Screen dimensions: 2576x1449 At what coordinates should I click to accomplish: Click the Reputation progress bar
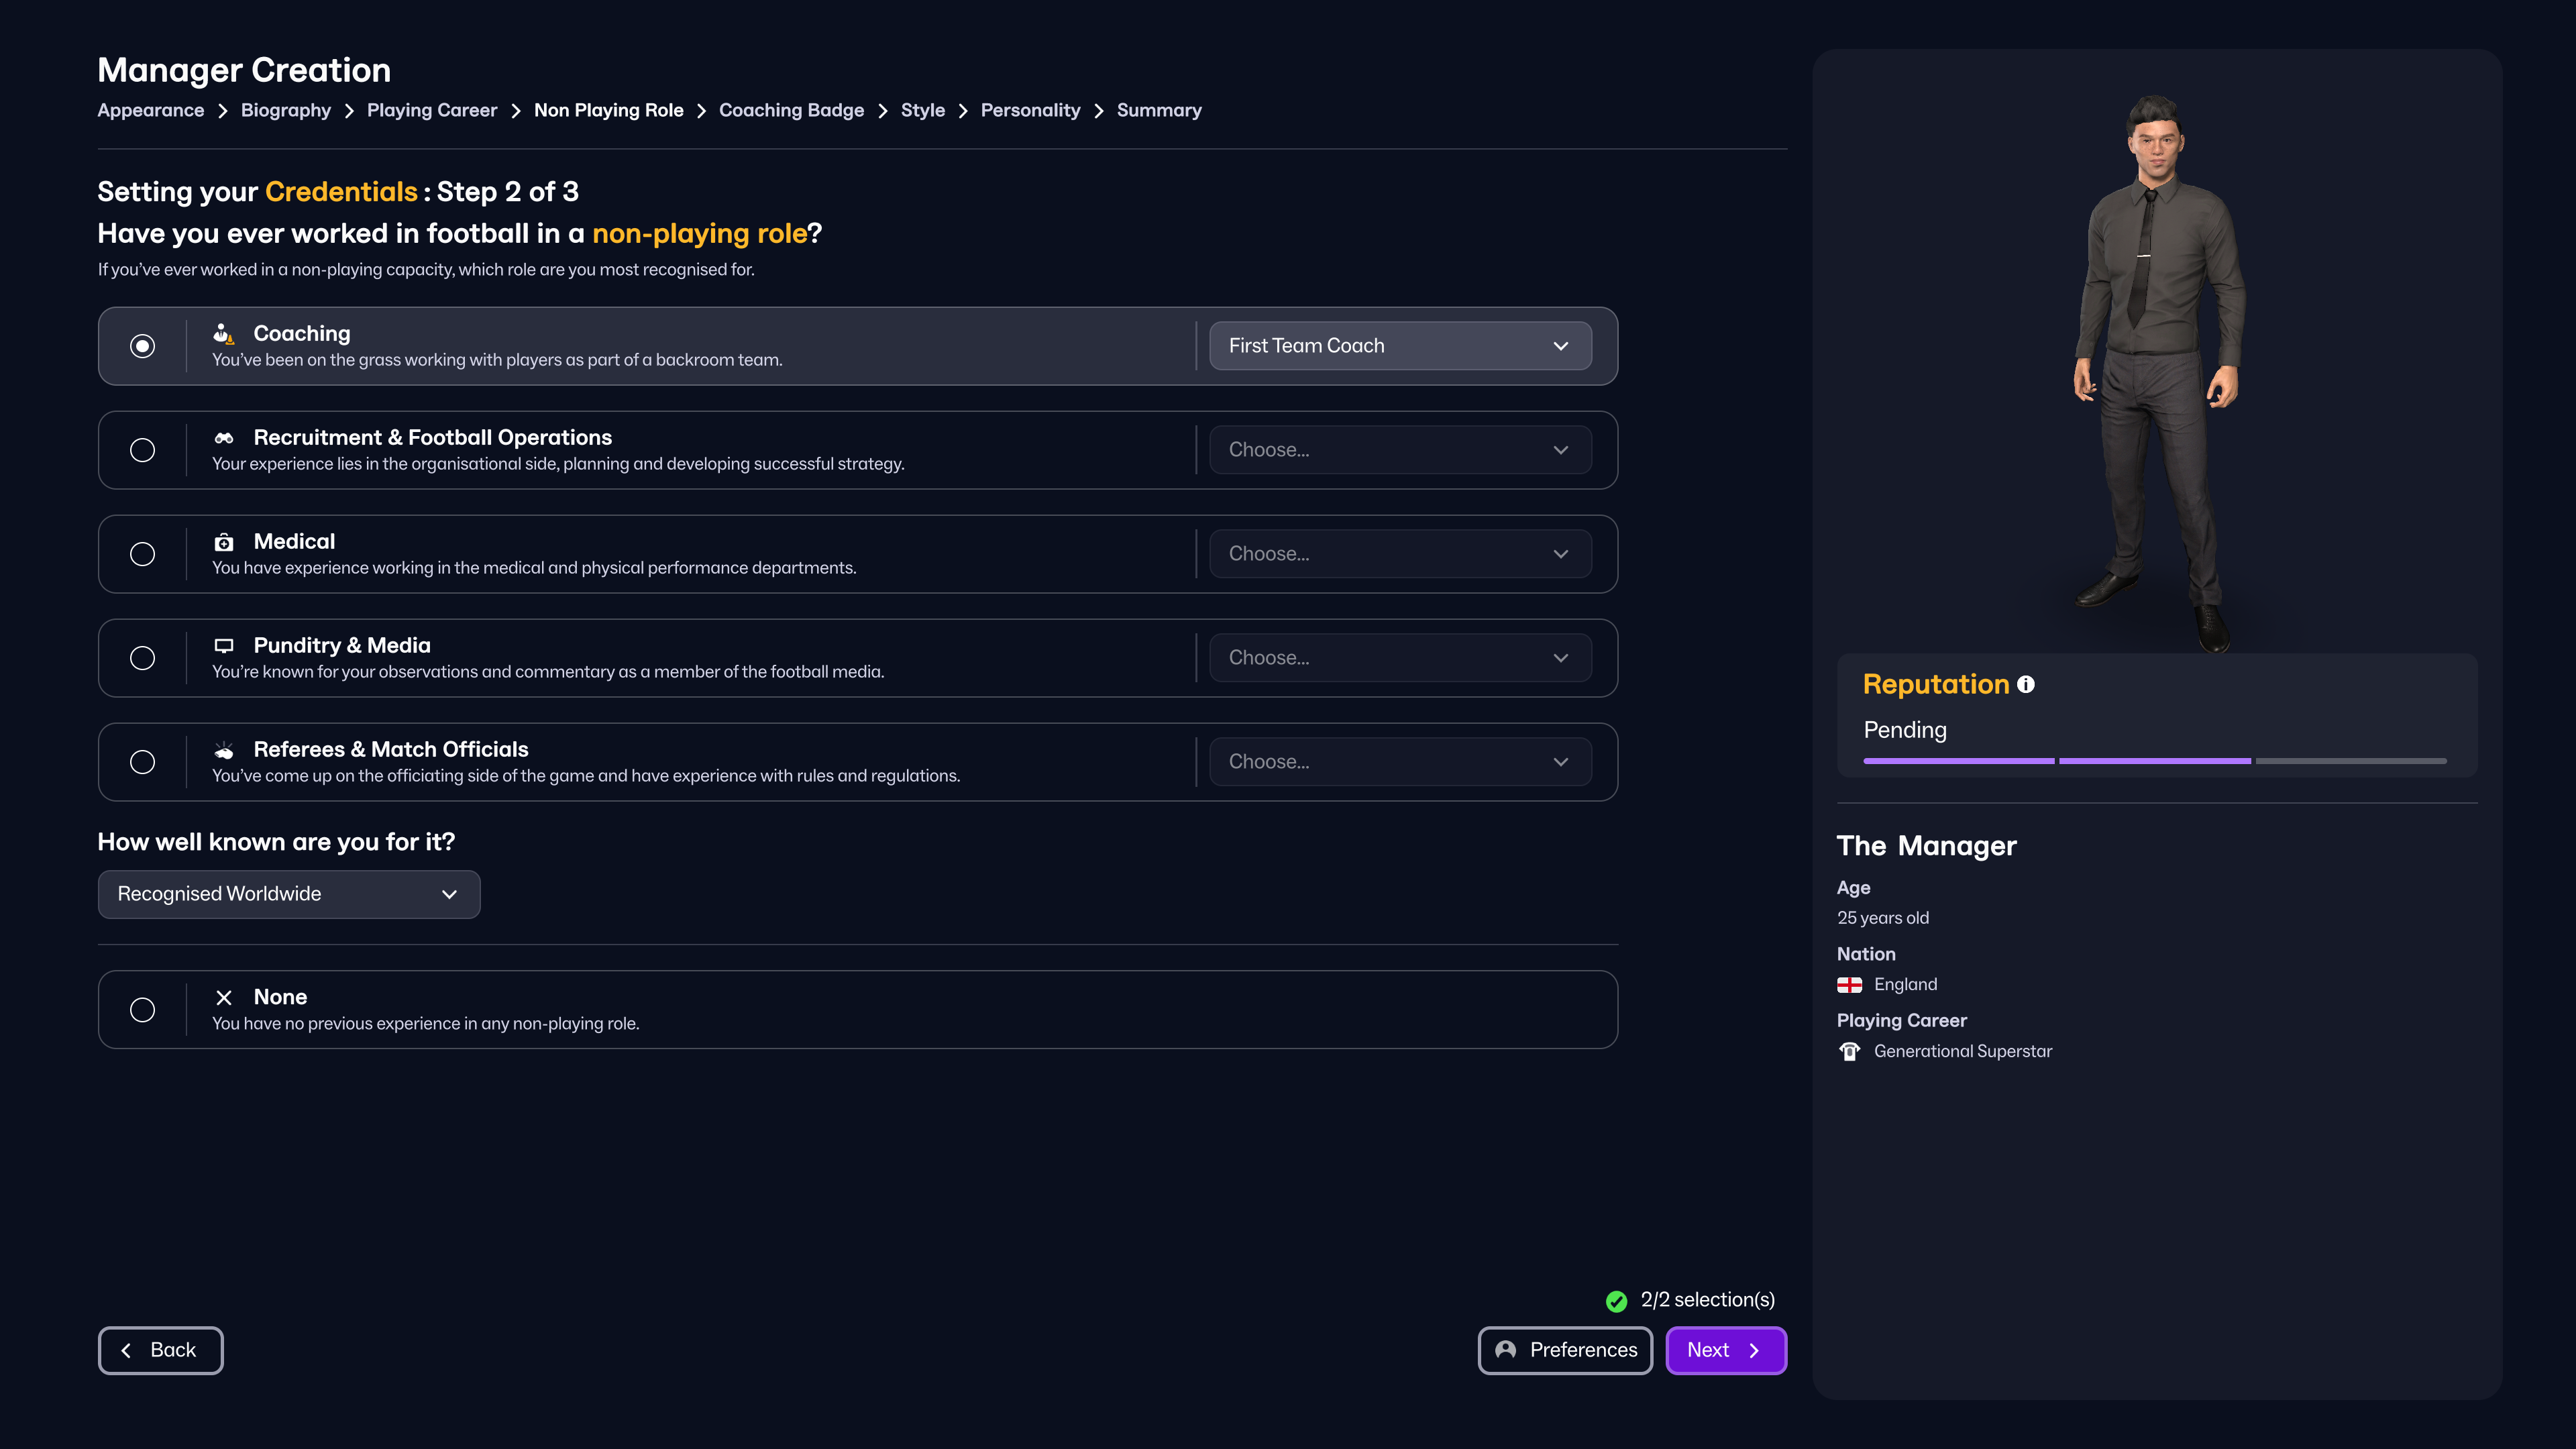click(2154, 761)
